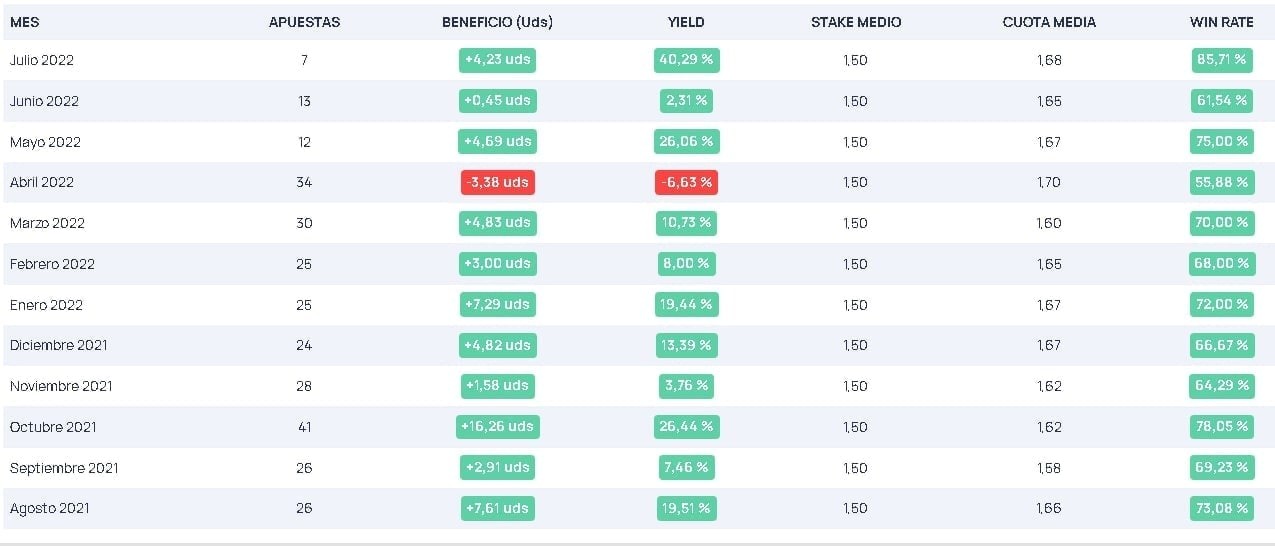Click the 55,88 % win rate badge
This screenshot has height=546, width=1275.
coord(1221,182)
